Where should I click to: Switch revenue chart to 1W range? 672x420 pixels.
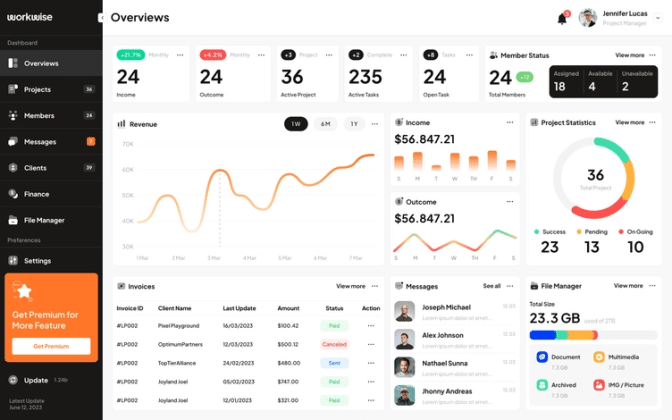click(x=295, y=124)
